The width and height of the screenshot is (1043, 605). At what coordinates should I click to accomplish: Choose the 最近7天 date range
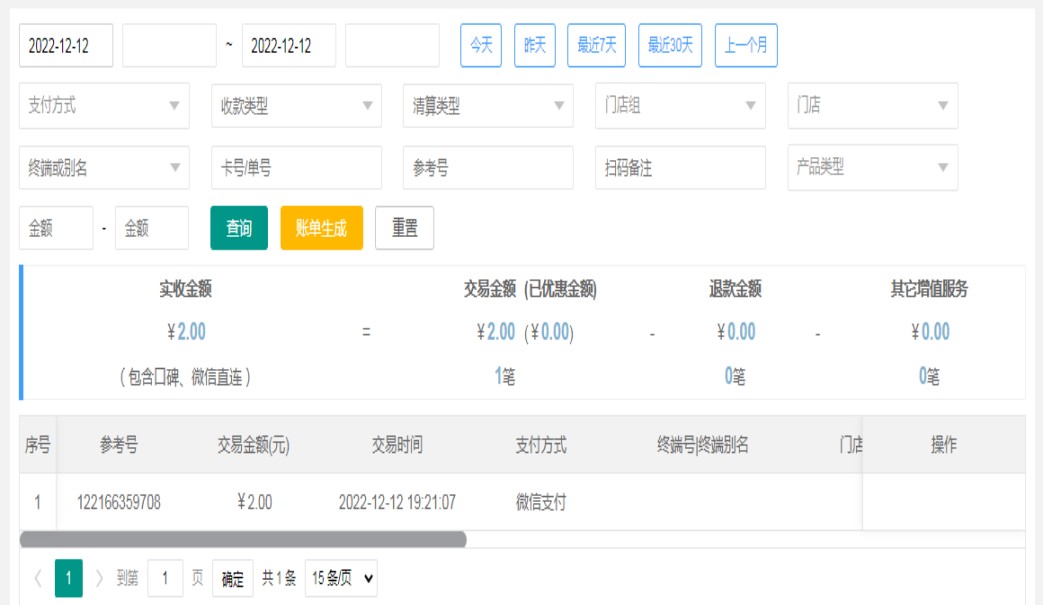pos(596,46)
